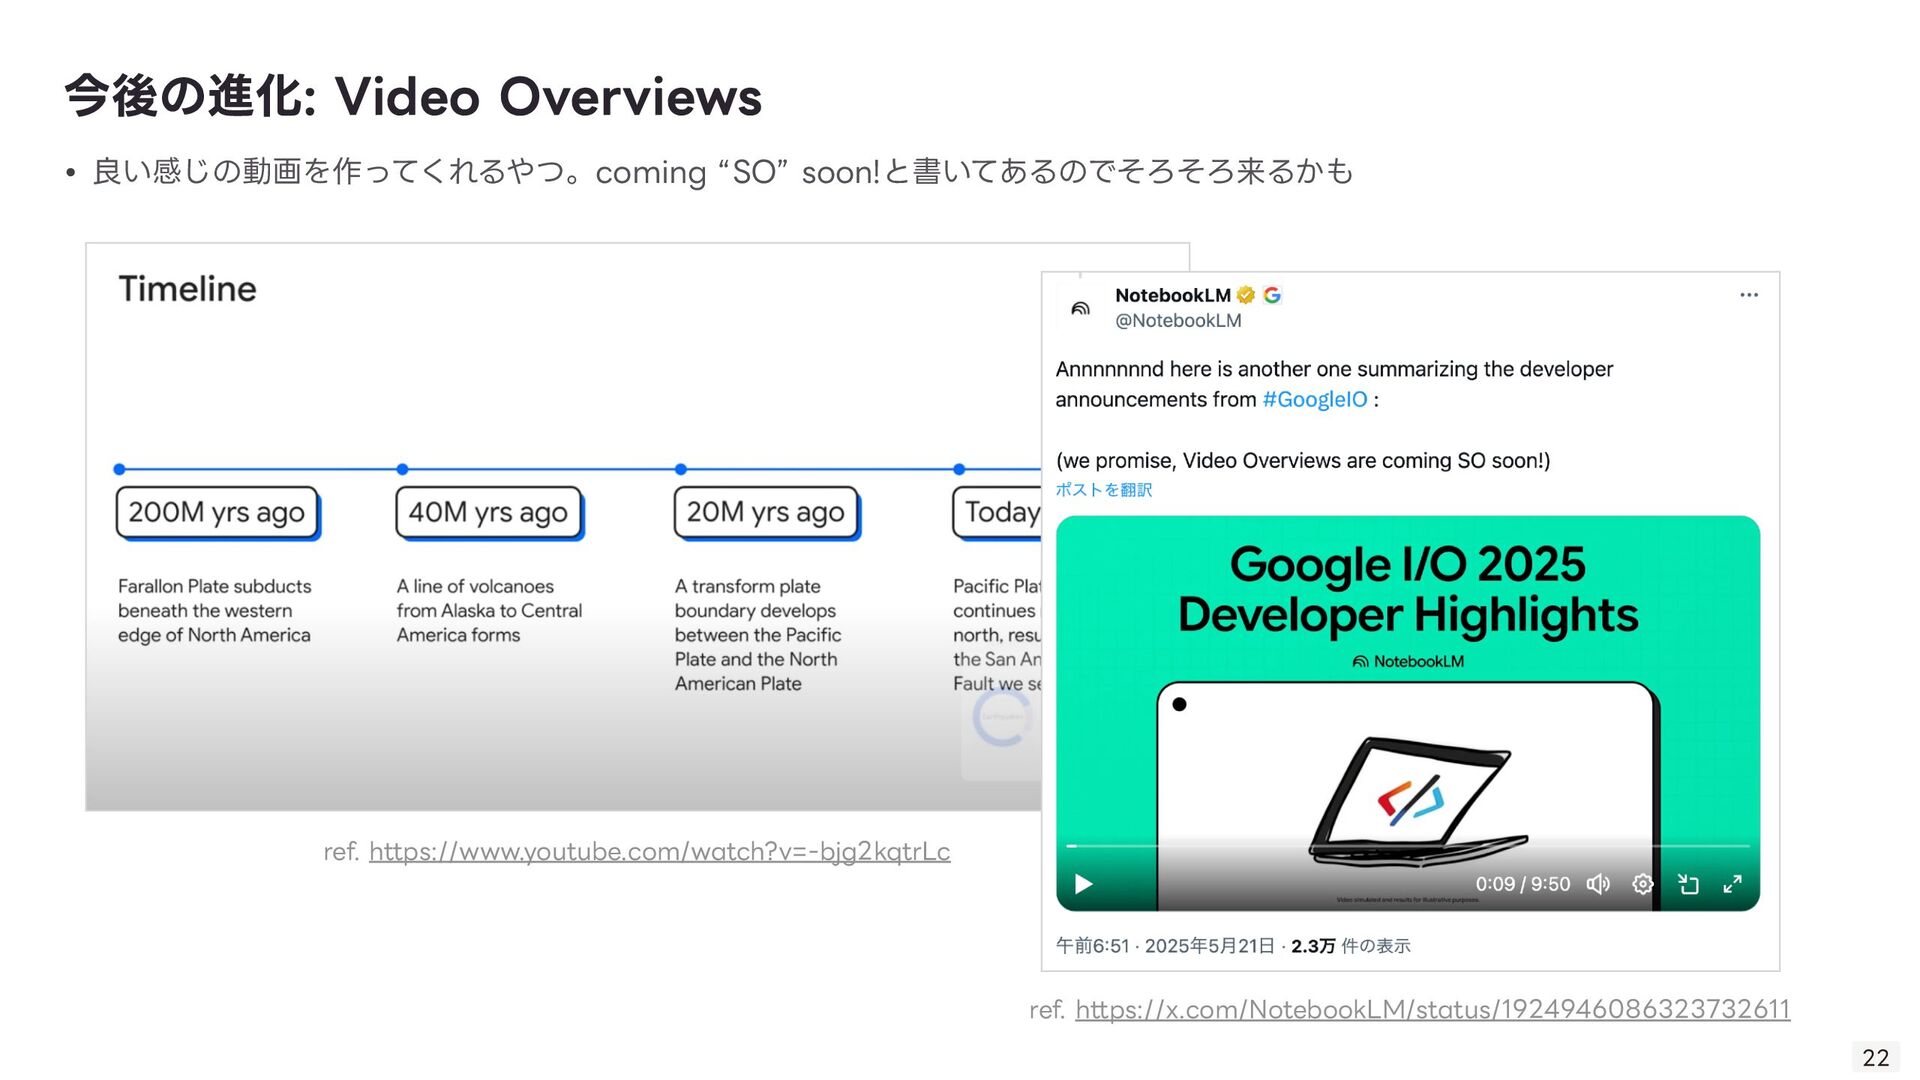
Task: Click the NotebookLM profile avatar
Action: [1080, 308]
